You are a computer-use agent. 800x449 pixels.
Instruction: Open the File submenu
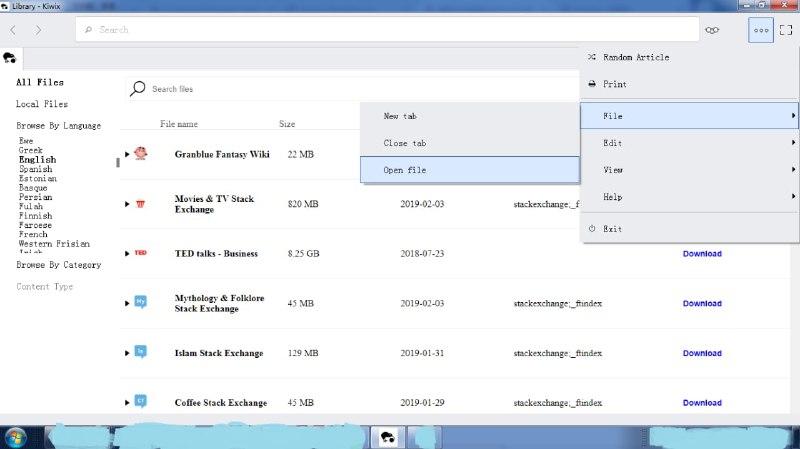[689, 116]
